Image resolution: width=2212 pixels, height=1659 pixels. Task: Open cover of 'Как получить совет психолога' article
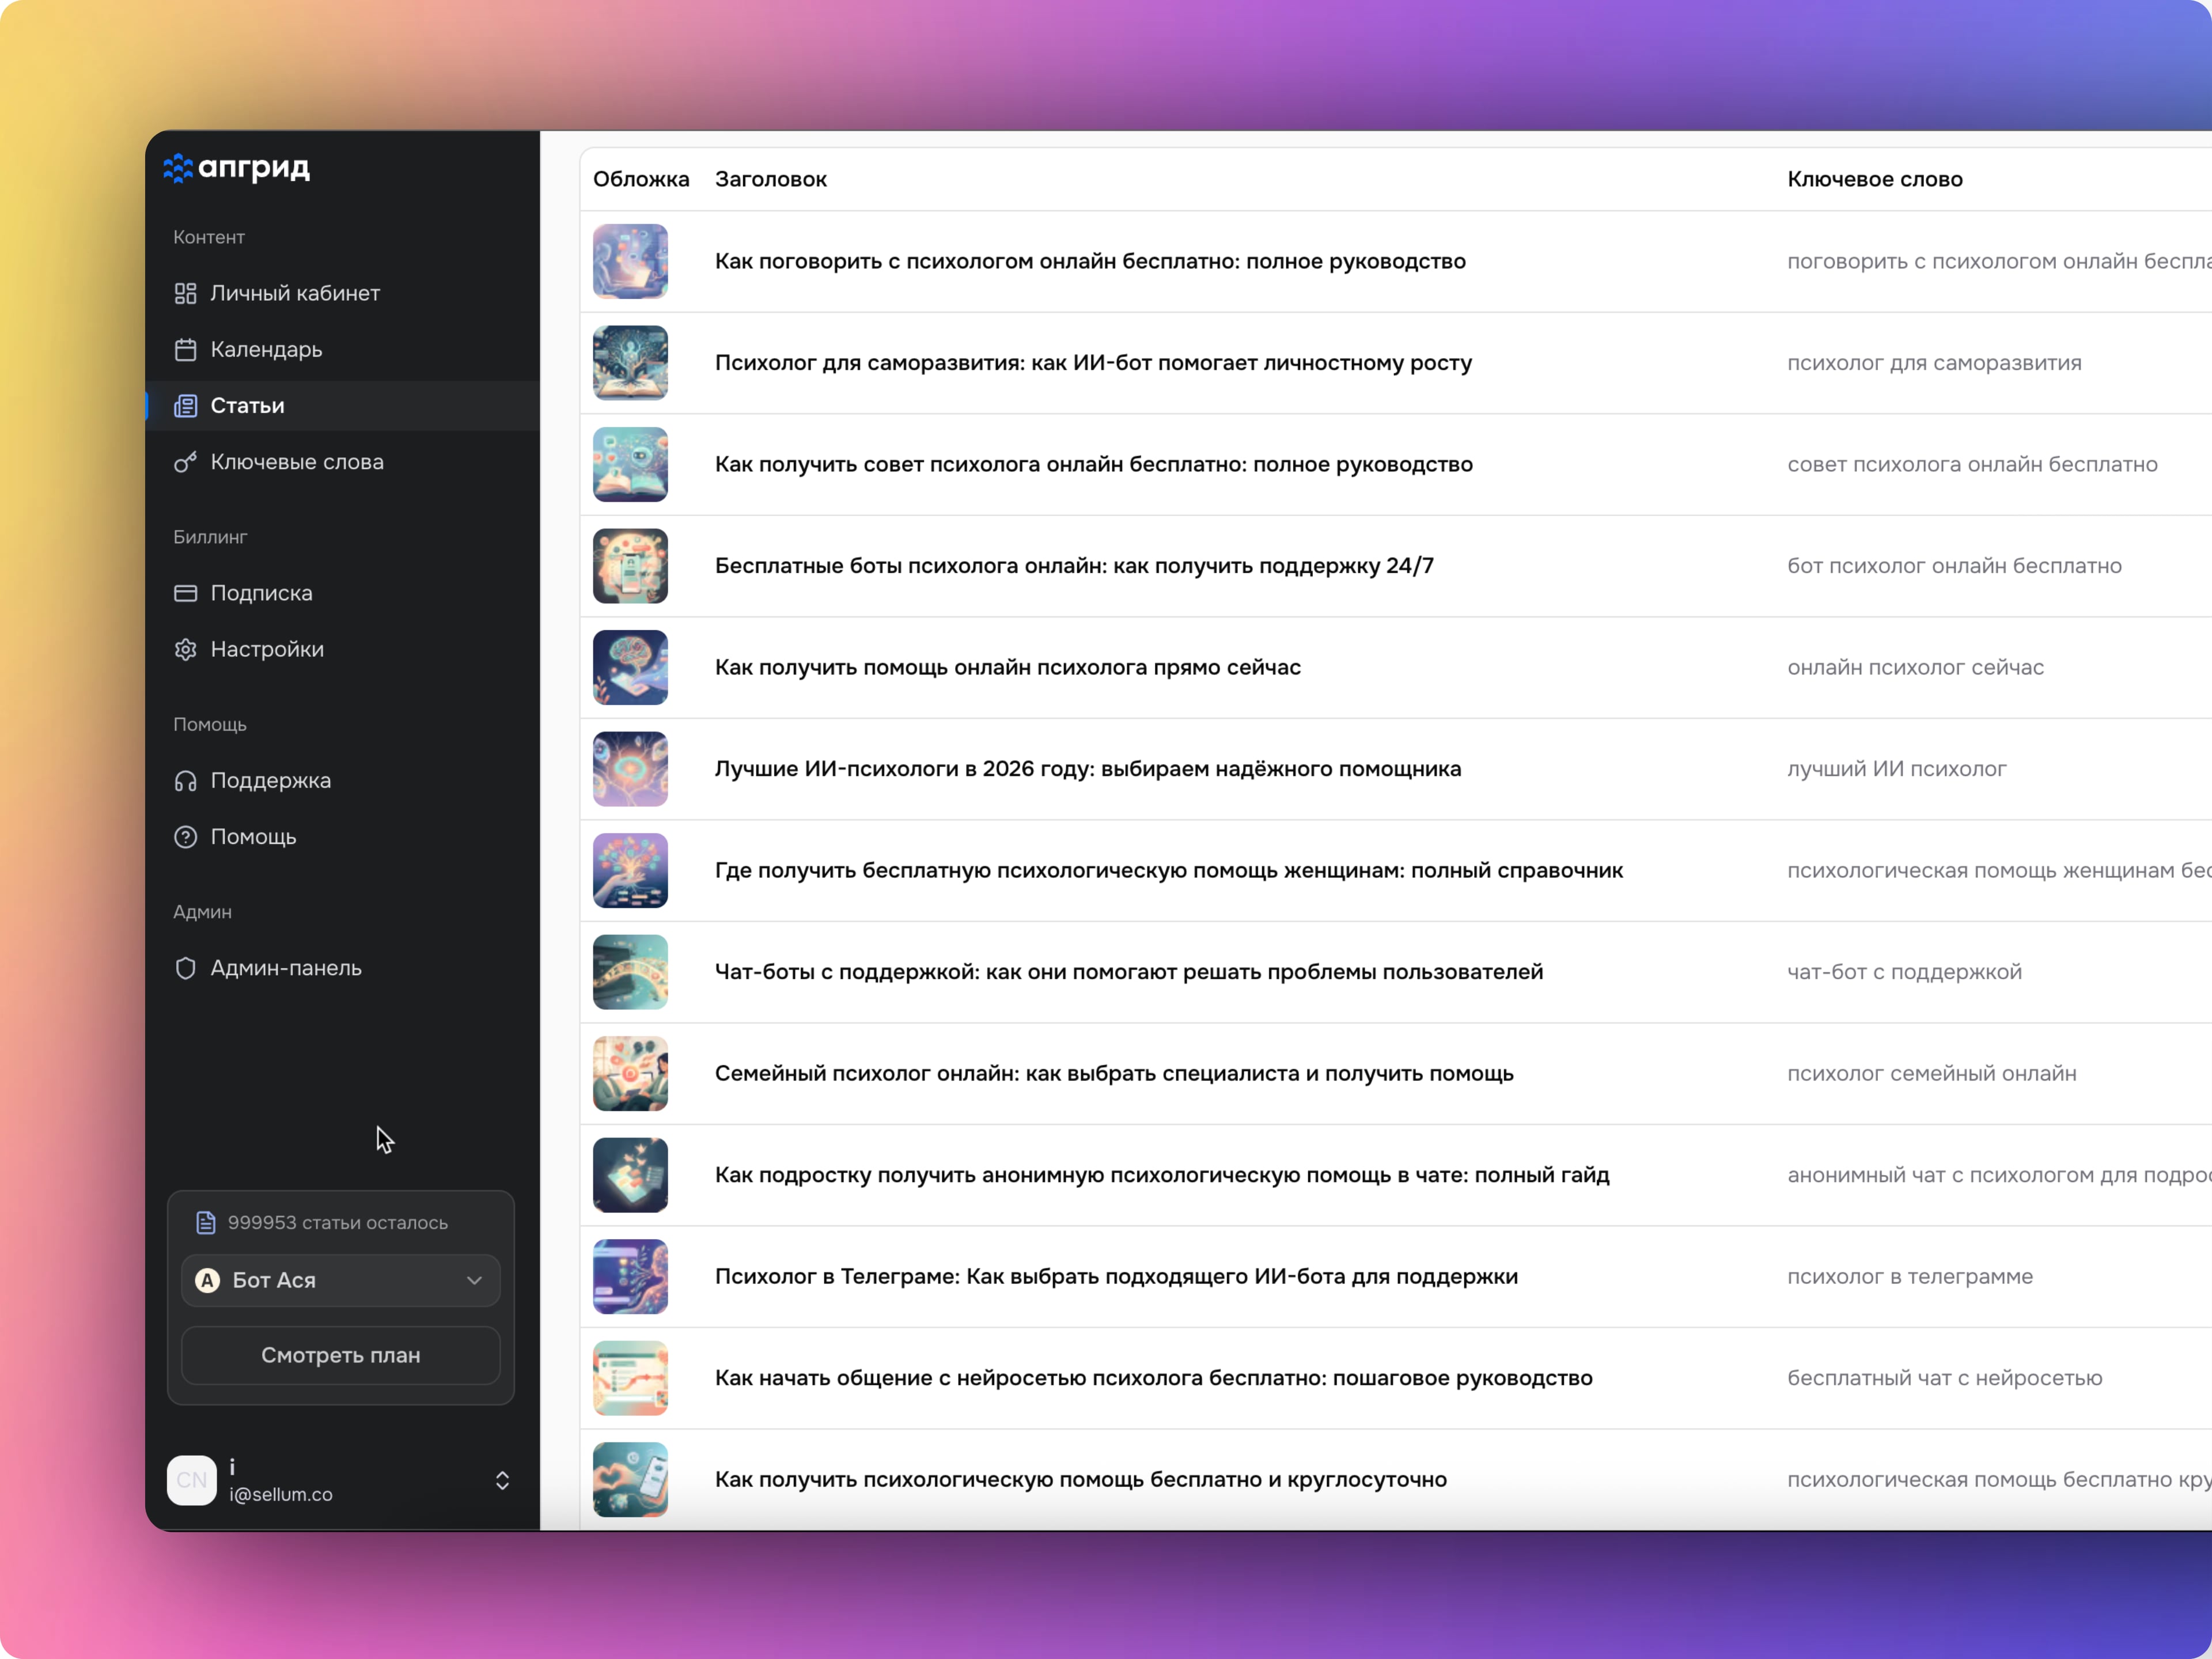point(630,464)
